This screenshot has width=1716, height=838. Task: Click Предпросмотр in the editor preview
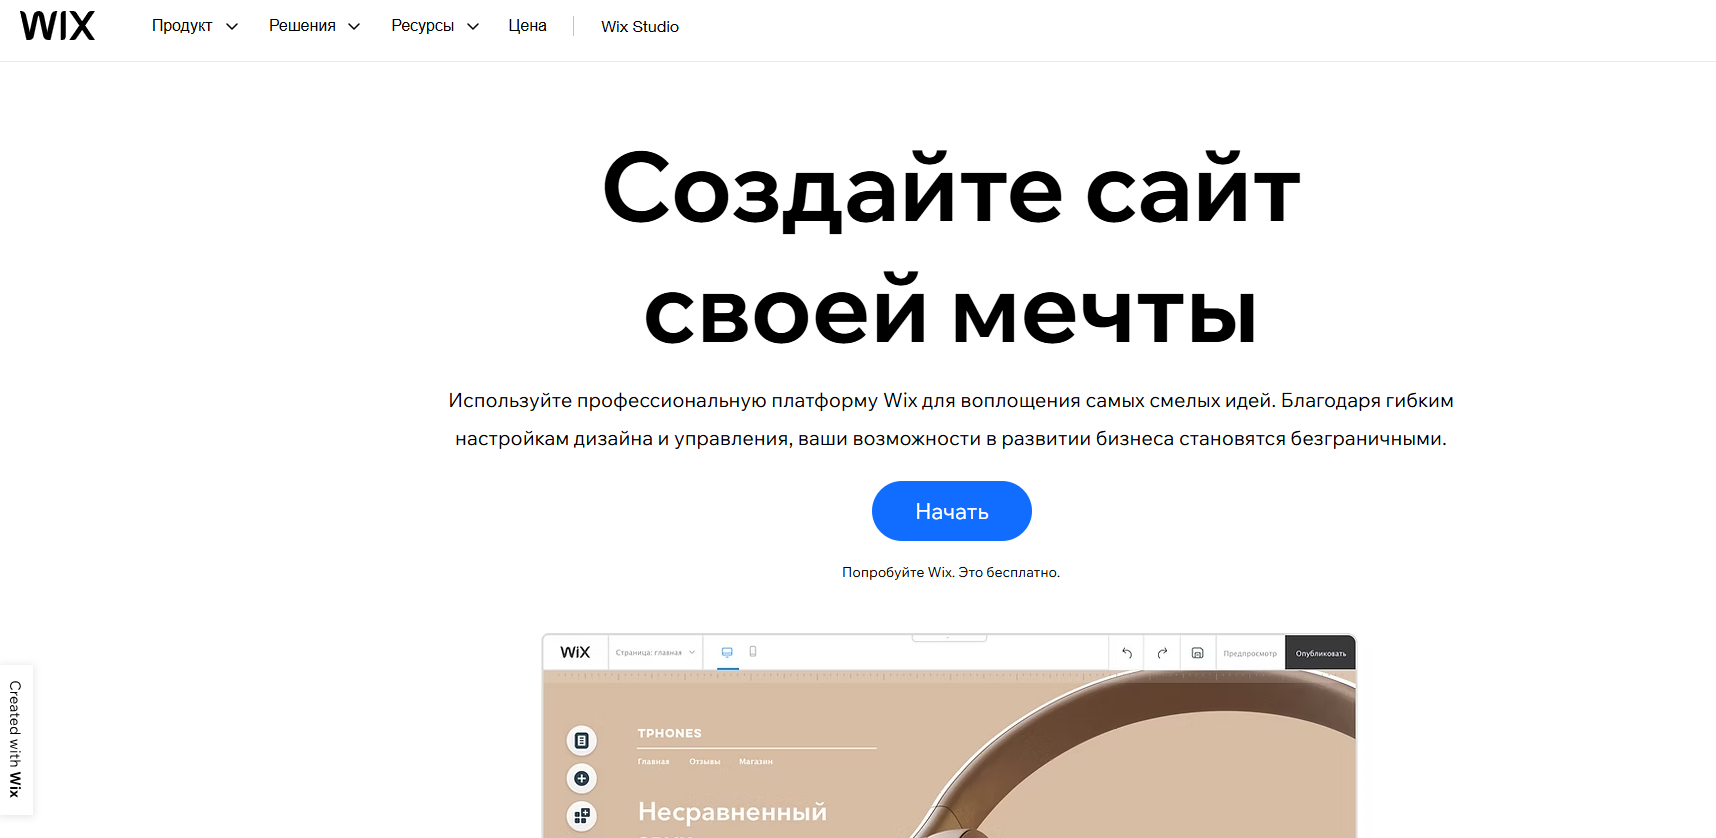coord(1250,653)
